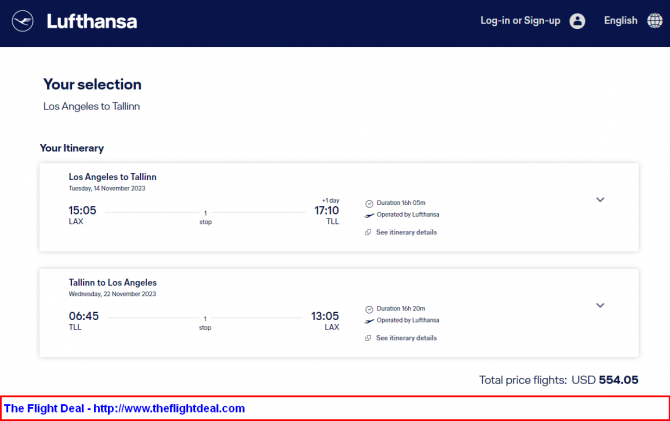Expand the Tallinn to Los Angeles flight card
Screen dimensions: 670x421
(600, 305)
